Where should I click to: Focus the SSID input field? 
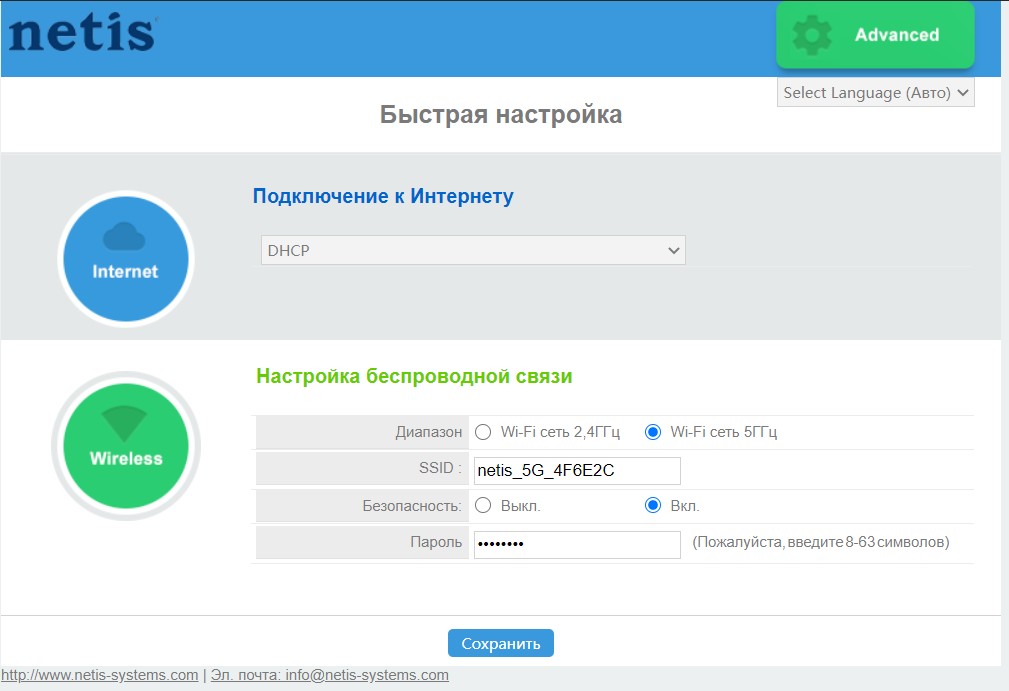coord(577,470)
